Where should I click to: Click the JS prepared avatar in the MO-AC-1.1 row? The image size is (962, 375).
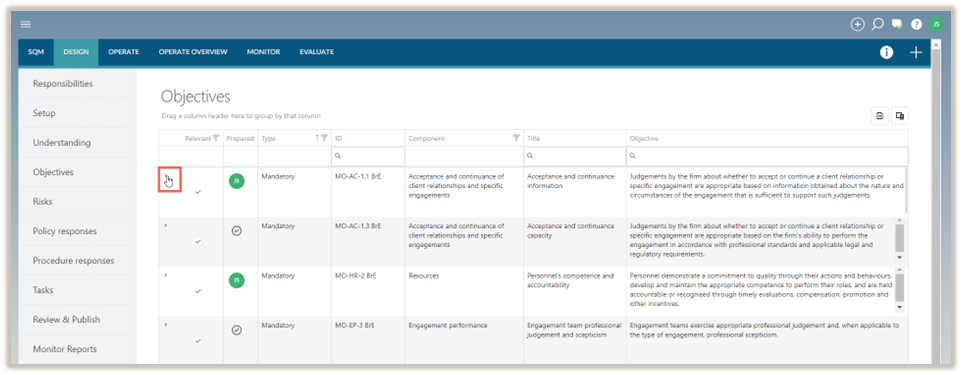(x=237, y=181)
